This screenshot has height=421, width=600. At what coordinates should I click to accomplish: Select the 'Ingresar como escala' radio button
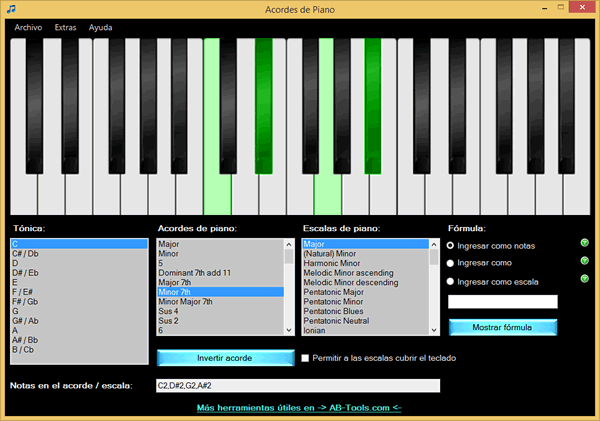point(450,282)
